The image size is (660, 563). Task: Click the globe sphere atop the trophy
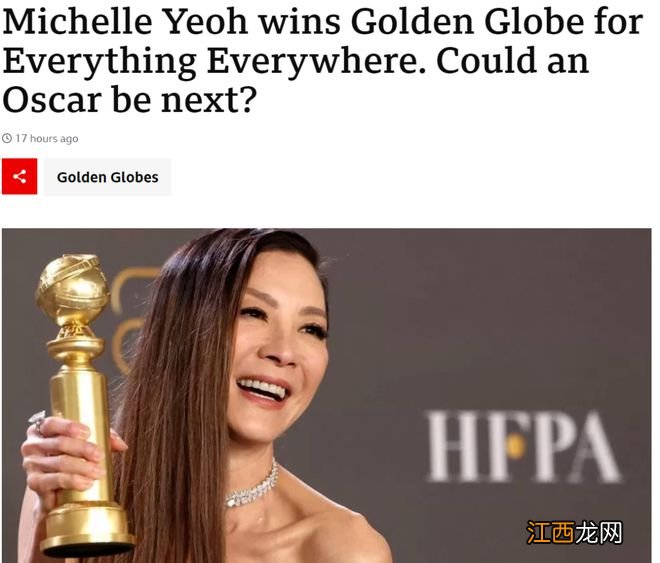point(73,286)
